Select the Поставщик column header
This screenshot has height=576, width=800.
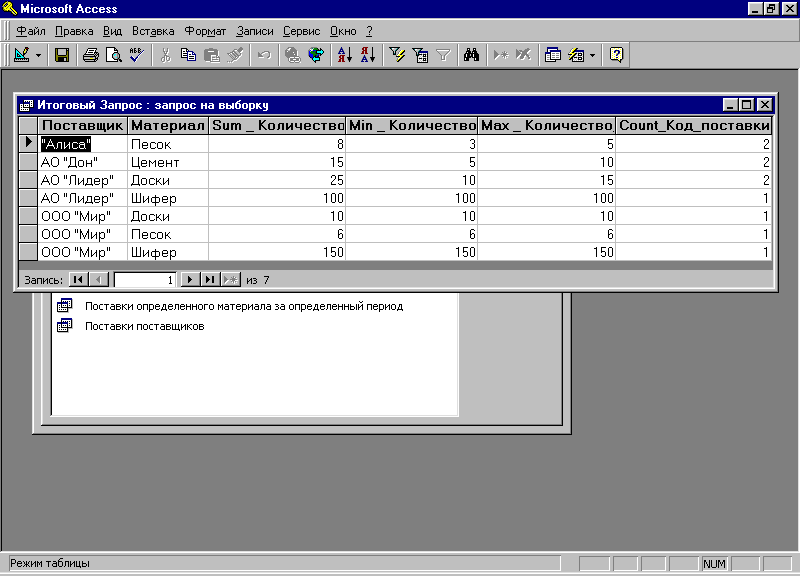point(83,126)
